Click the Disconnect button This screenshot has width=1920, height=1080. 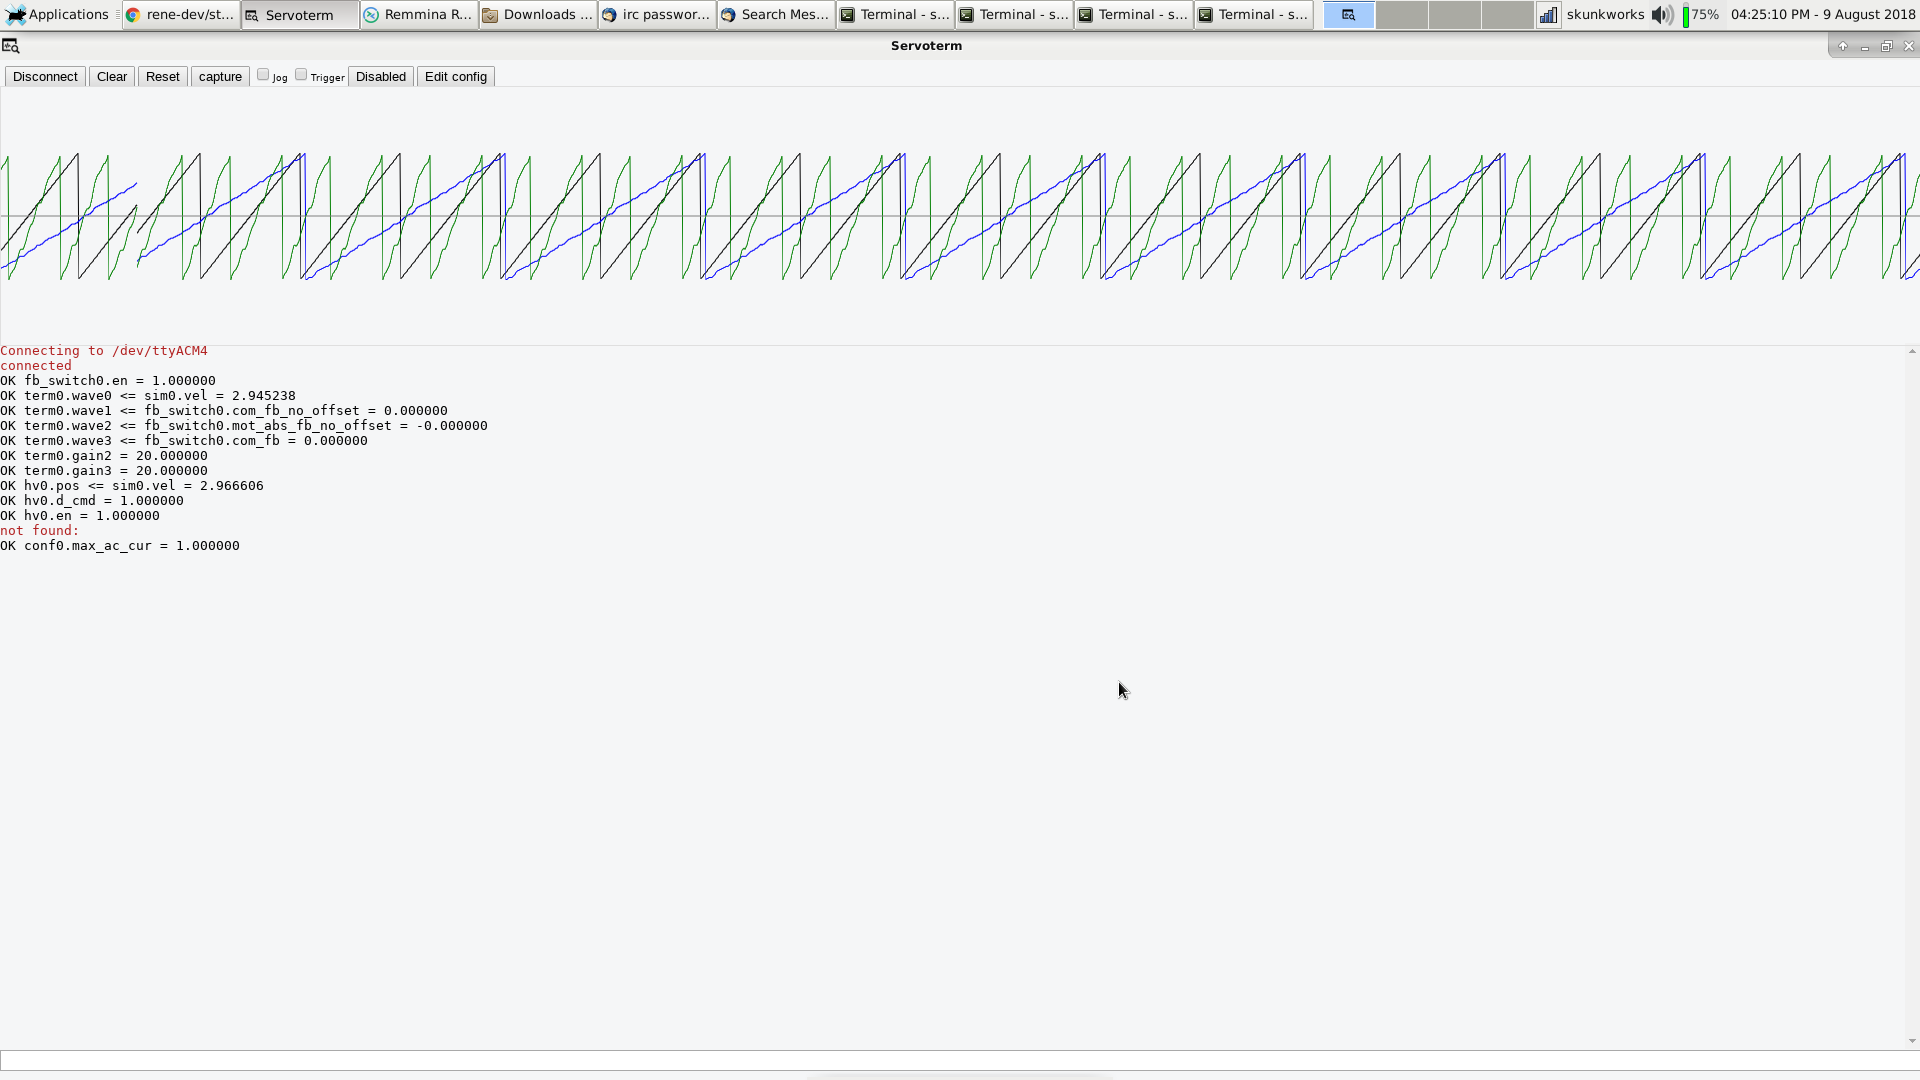click(x=45, y=77)
